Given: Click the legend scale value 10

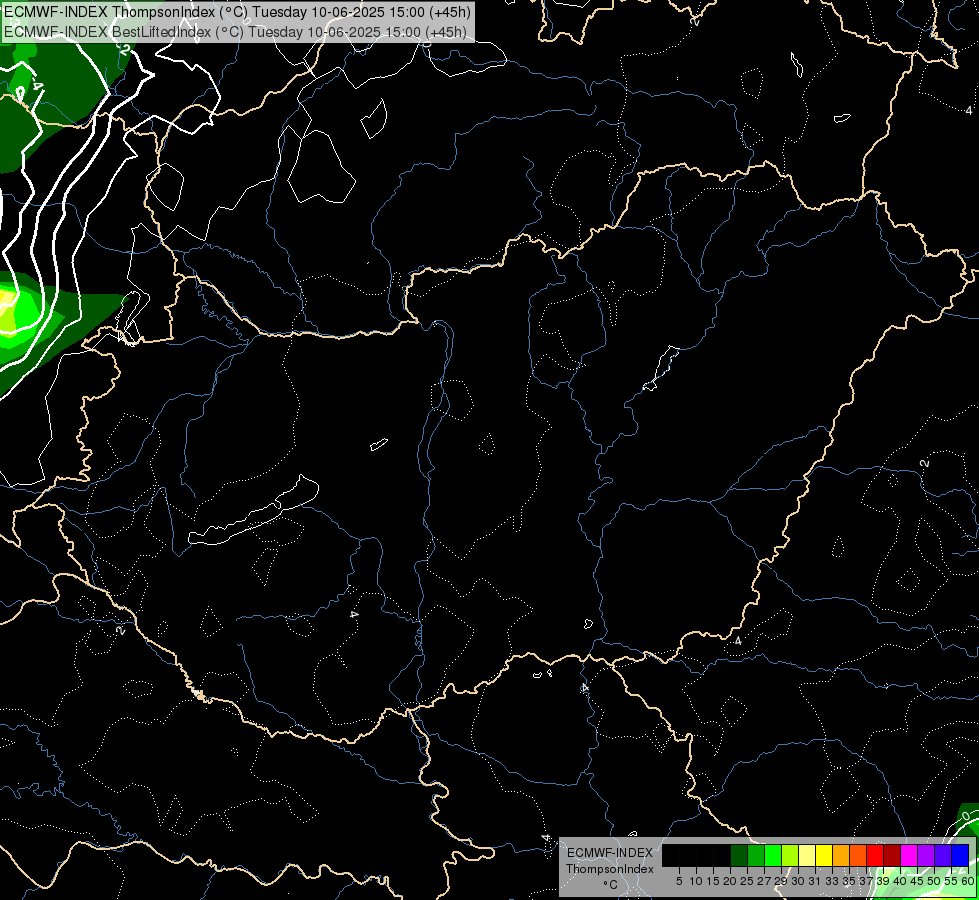Looking at the screenshot, I should [696, 881].
